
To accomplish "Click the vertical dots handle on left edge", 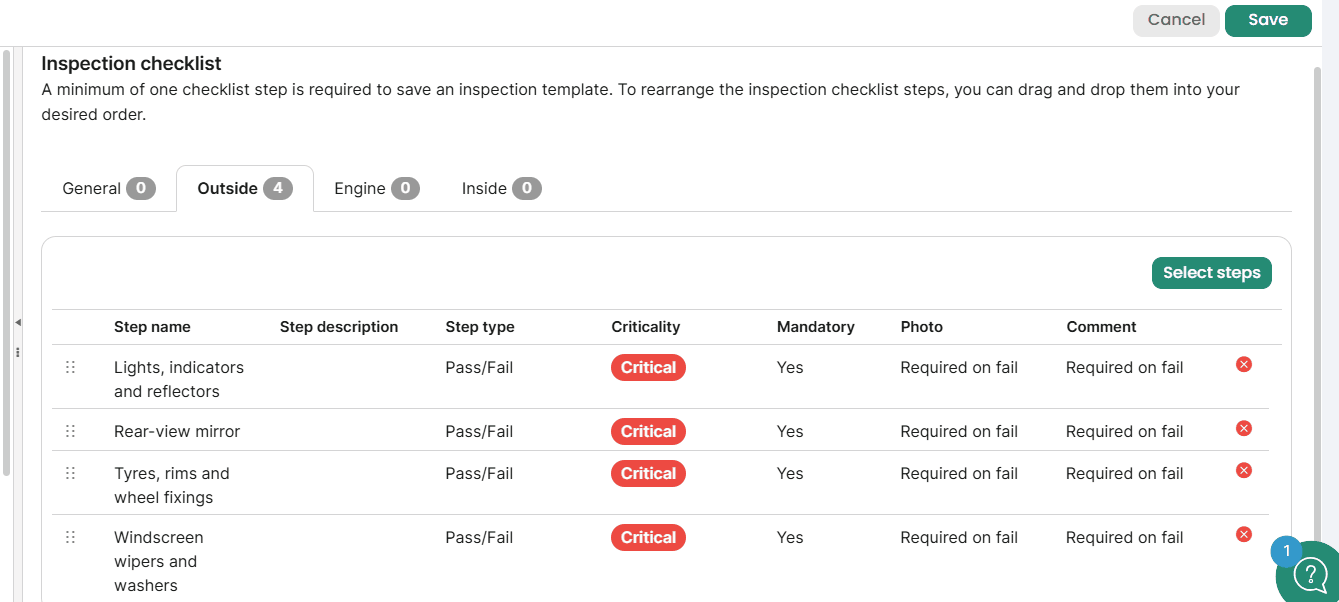I will pos(17,352).
